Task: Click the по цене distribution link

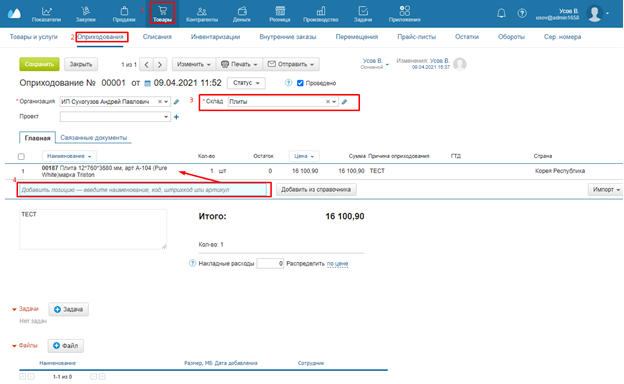Action: coord(337,264)
